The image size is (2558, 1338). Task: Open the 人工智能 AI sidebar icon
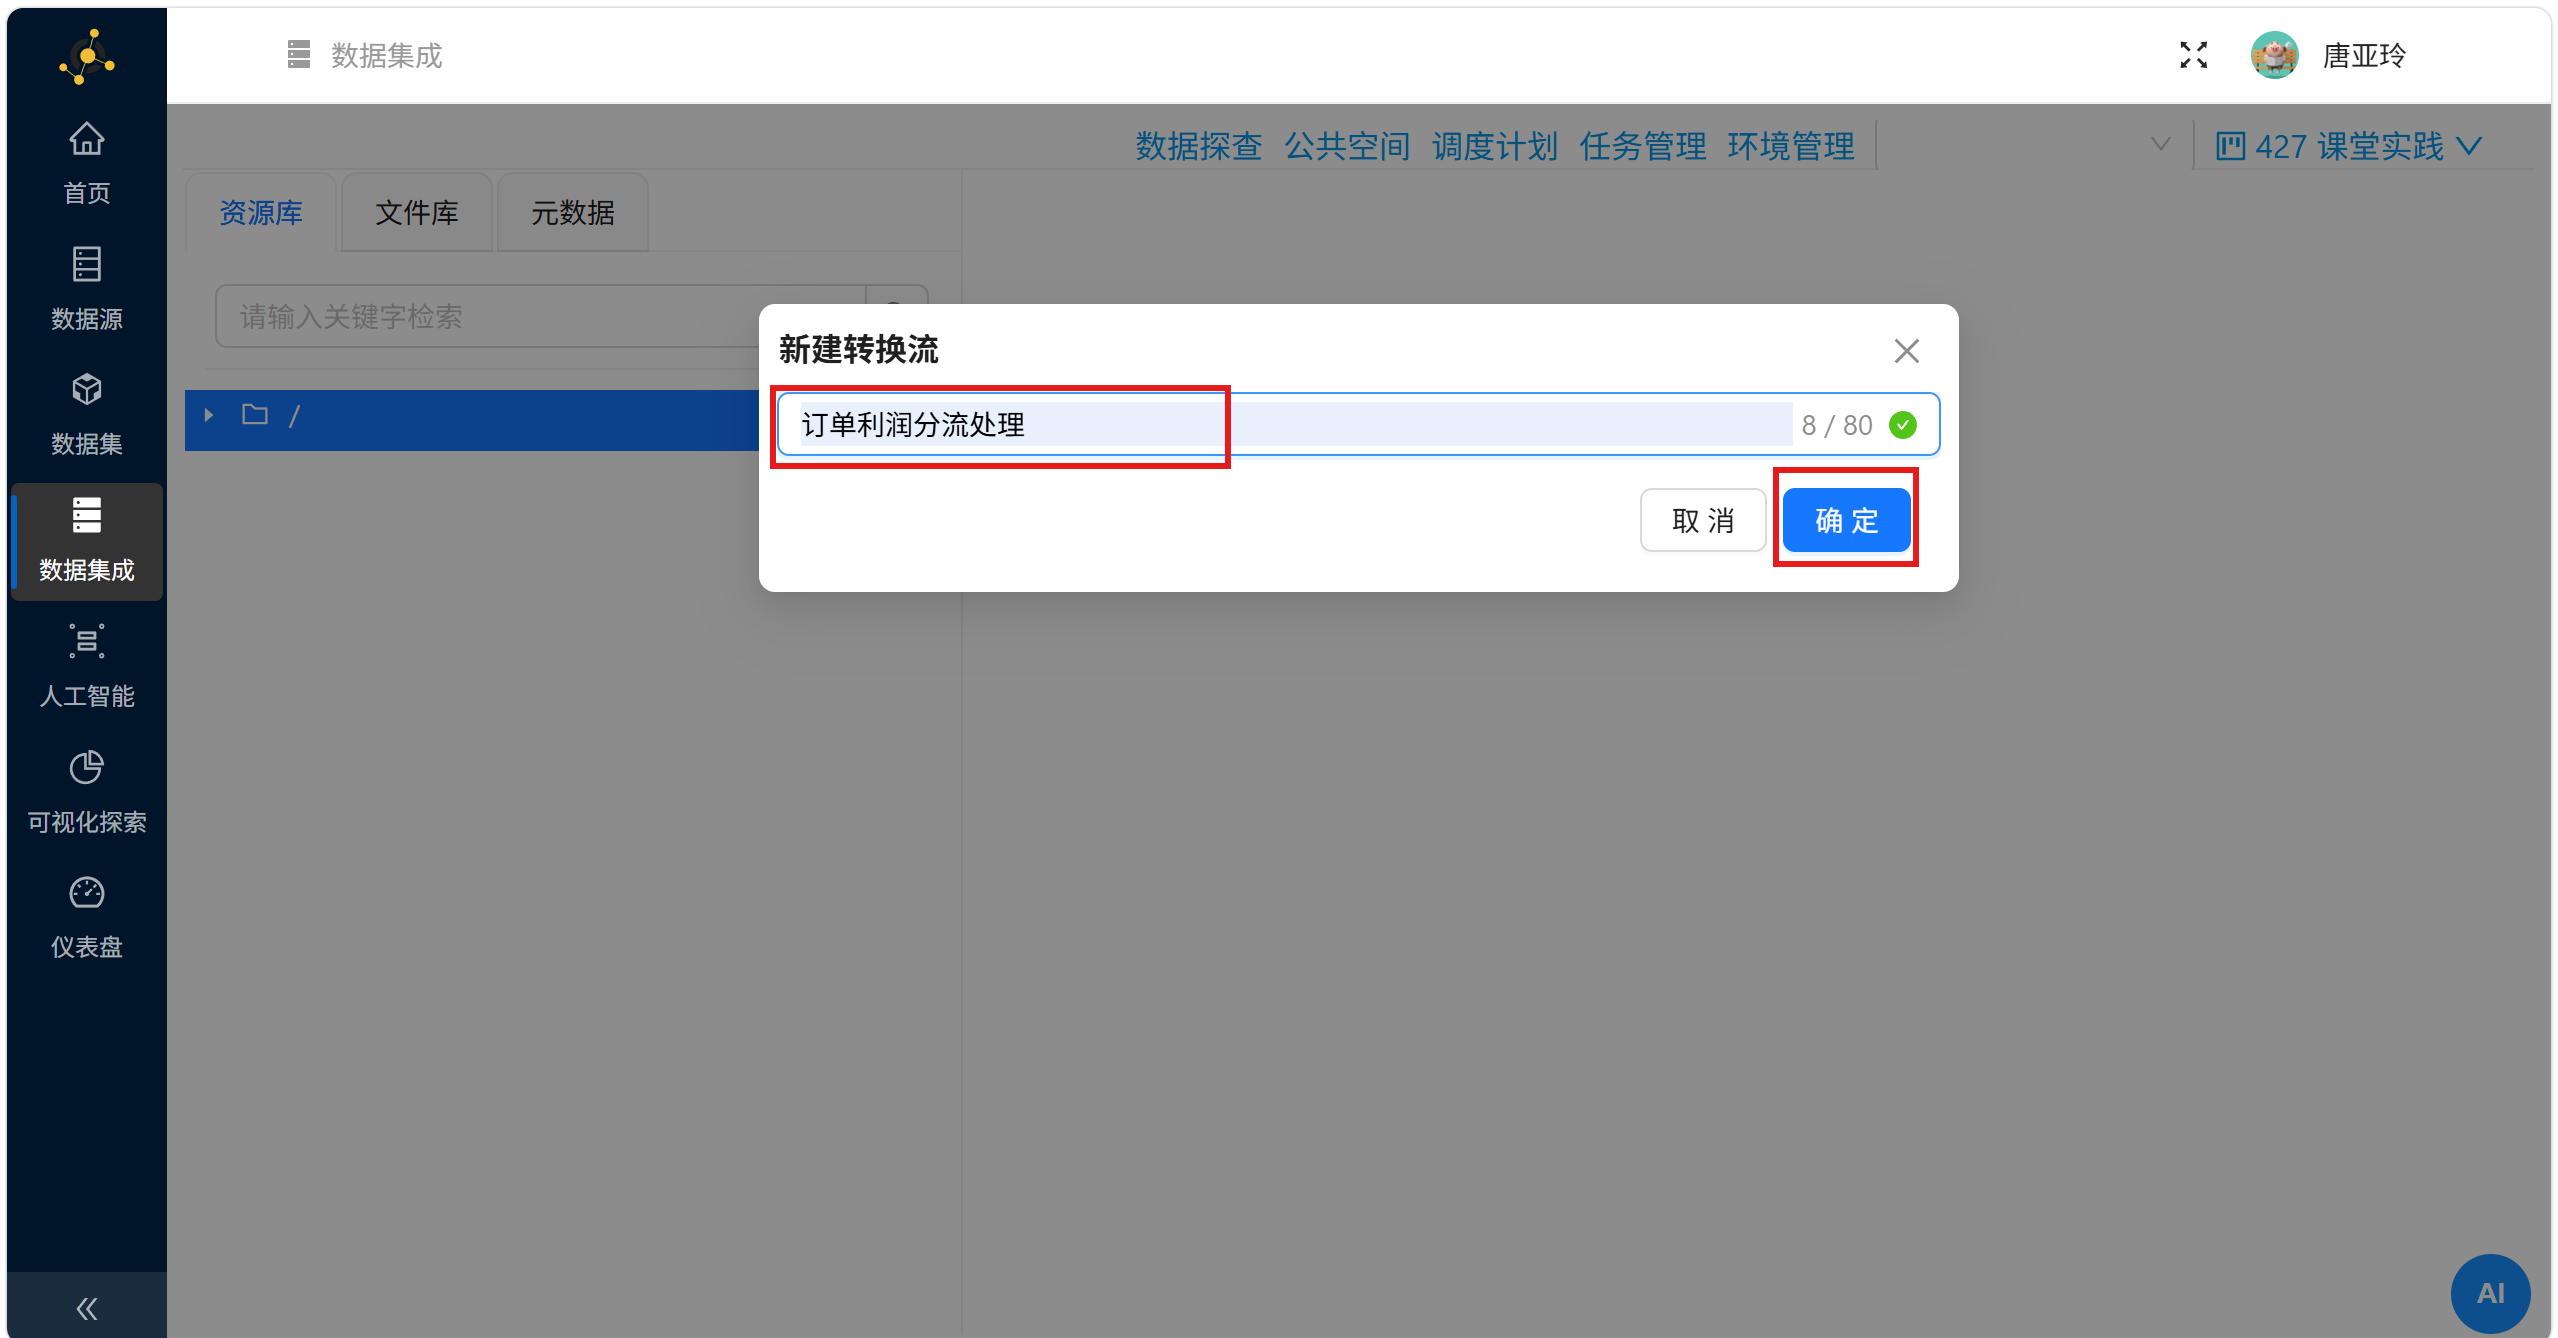(x=86, y=641)
